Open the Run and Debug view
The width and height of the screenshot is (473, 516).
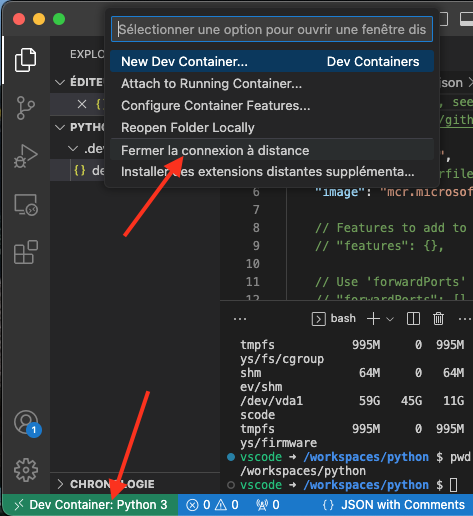click(x=25, y=156)
